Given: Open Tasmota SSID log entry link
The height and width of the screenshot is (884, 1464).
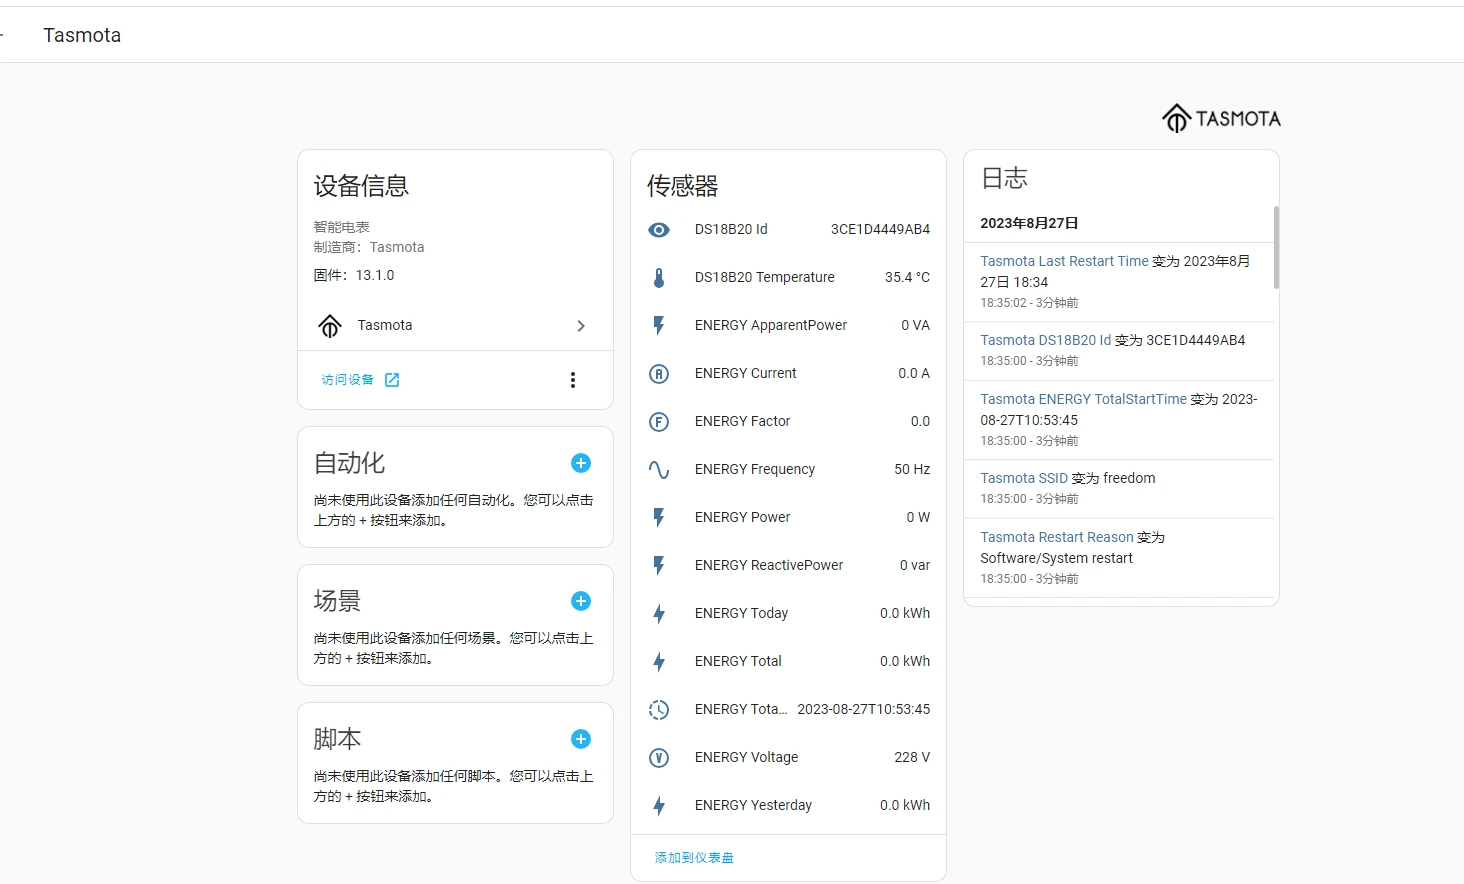Looking at the screenshot, I should click(x=1024, y=478).
